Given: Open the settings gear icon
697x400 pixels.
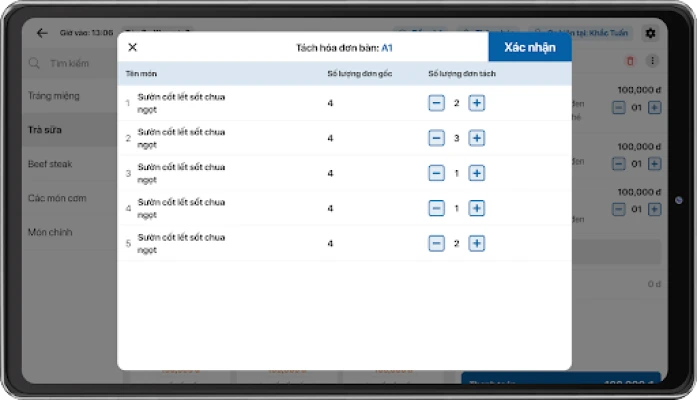Looking at the screenshot, I should pos(650,33).
